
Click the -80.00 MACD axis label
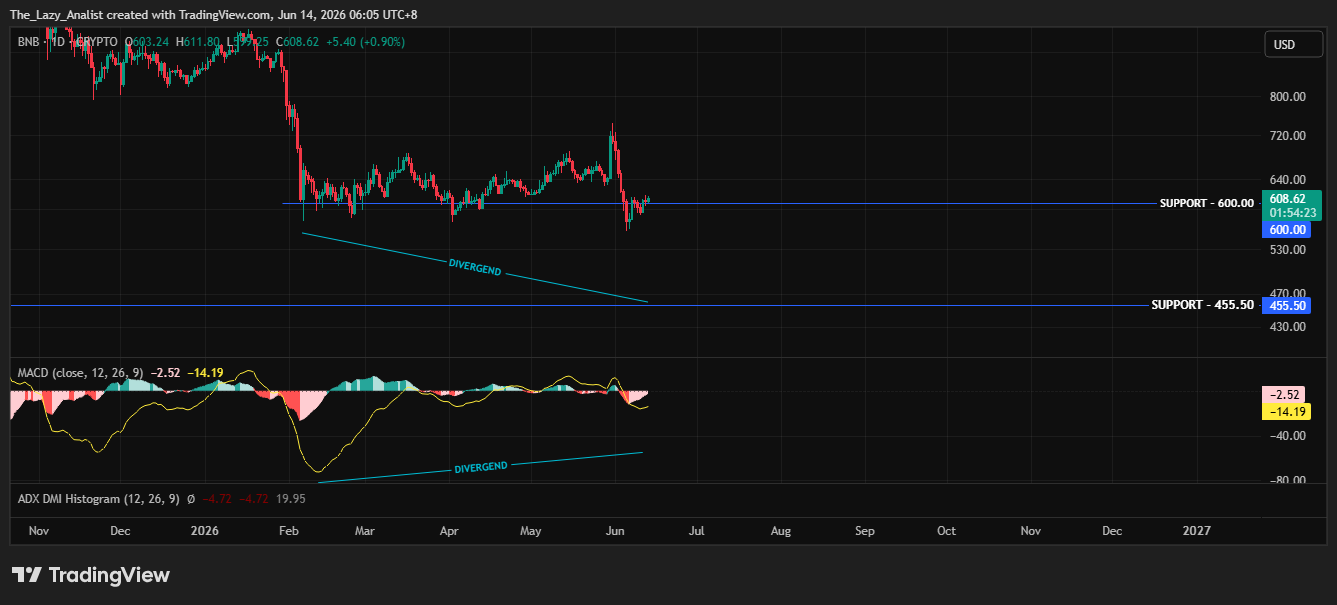point(1286,480)
